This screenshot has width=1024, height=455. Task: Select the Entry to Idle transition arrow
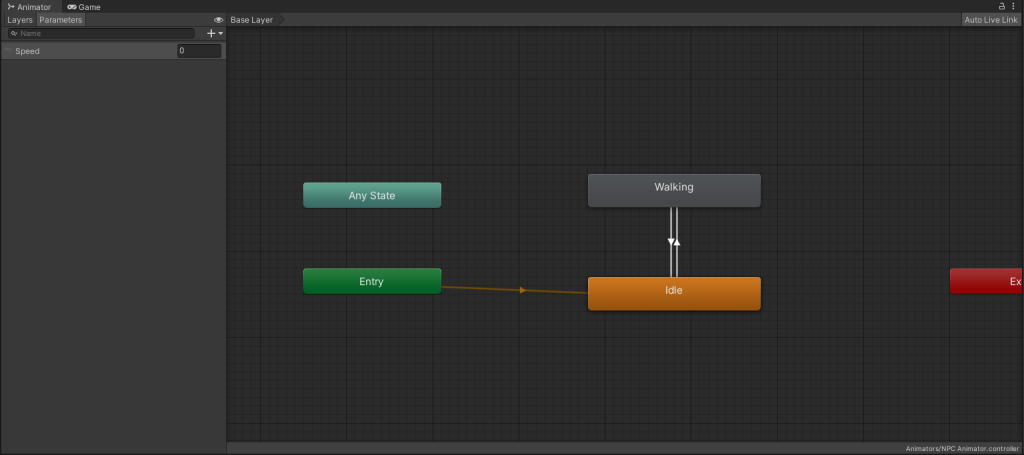[x=522, y=290]
